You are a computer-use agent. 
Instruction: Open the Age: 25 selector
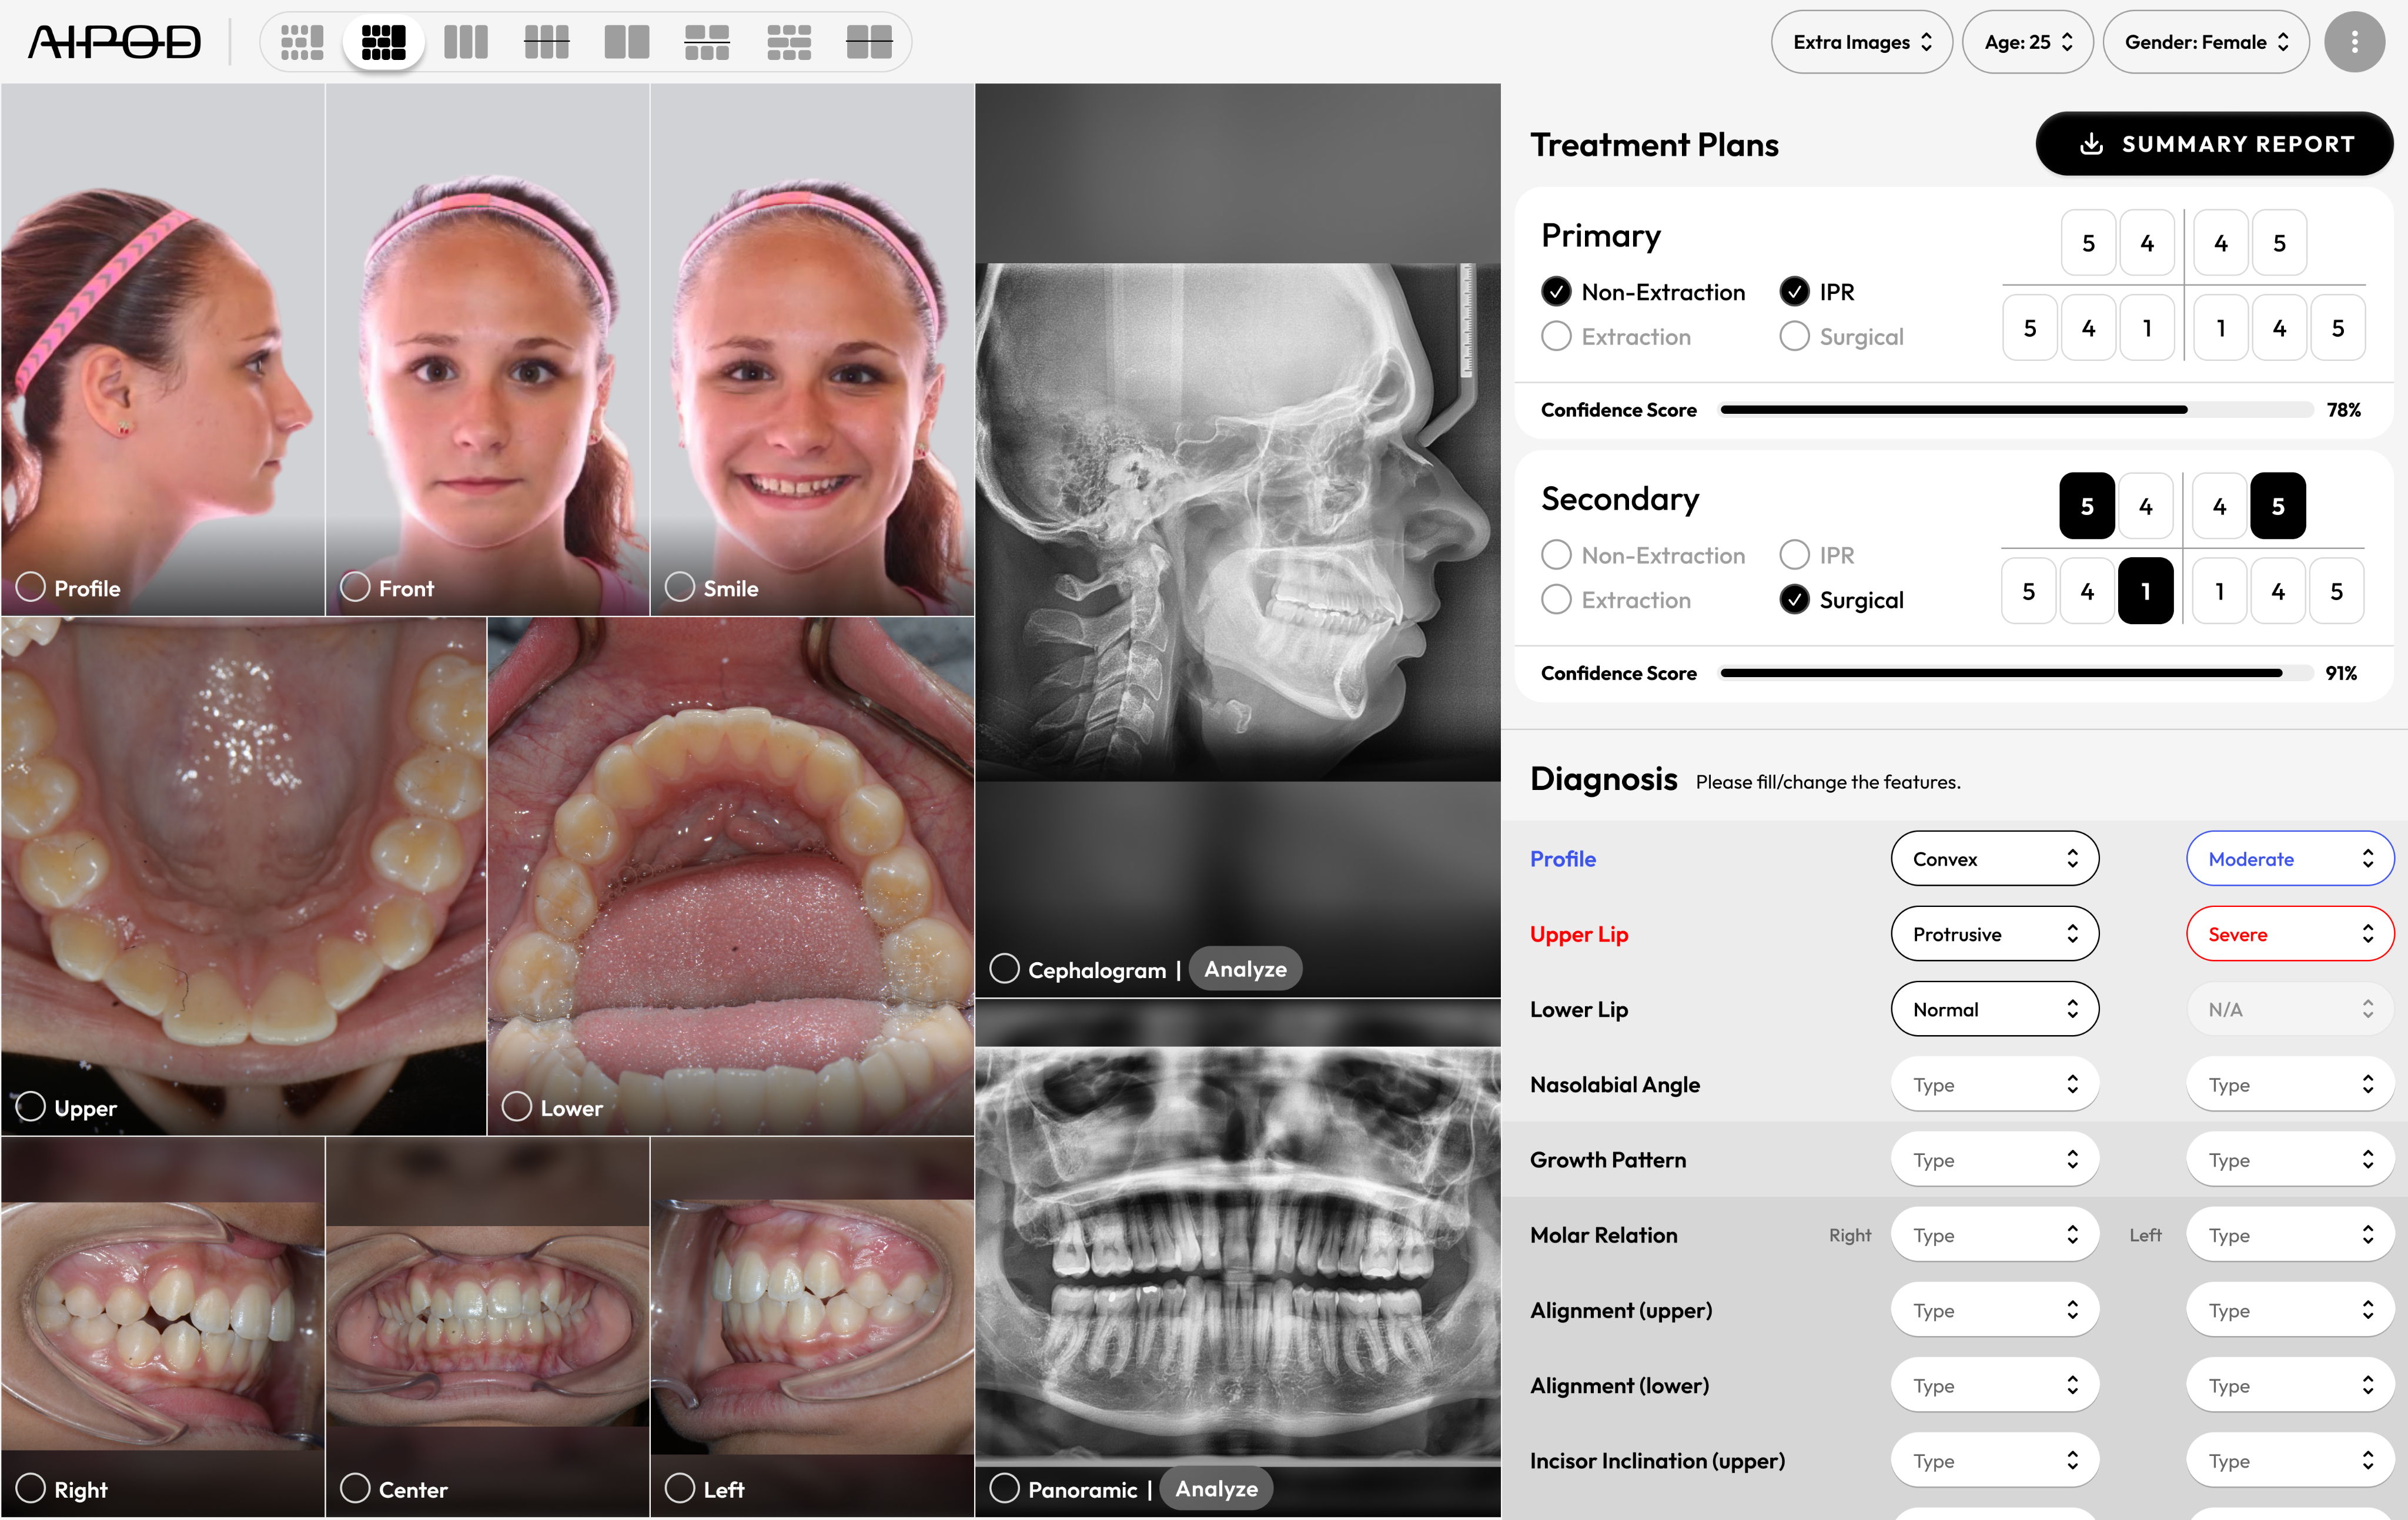[x=2027, y=42]
